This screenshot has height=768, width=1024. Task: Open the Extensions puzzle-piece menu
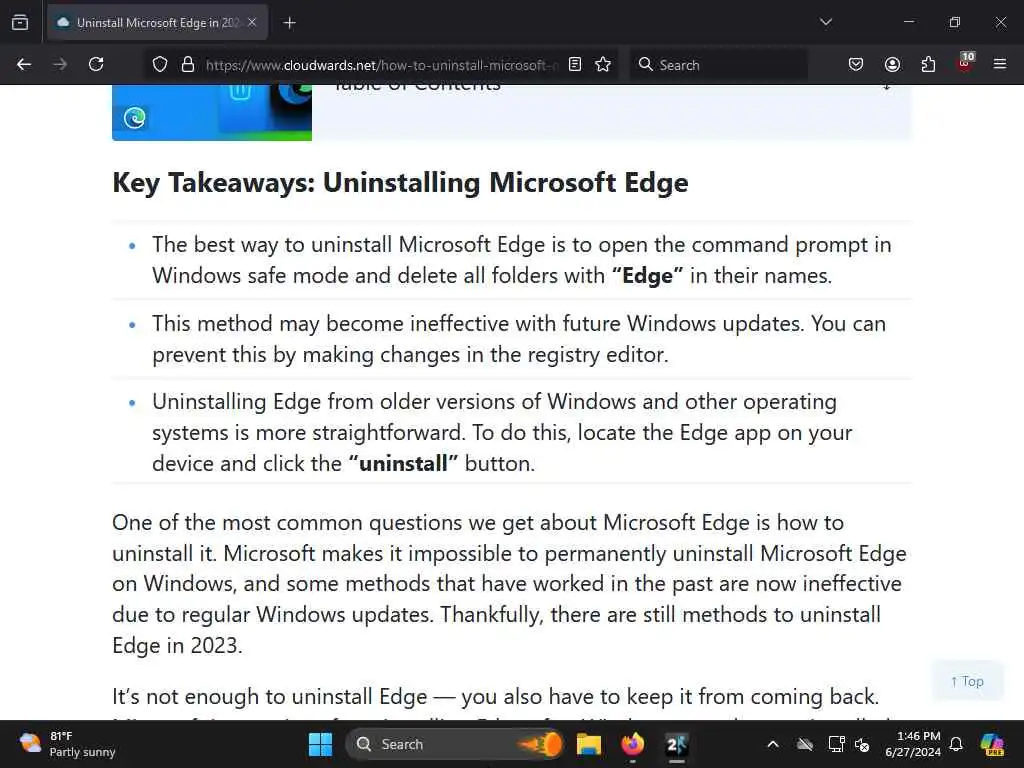[x=928, y=64]
